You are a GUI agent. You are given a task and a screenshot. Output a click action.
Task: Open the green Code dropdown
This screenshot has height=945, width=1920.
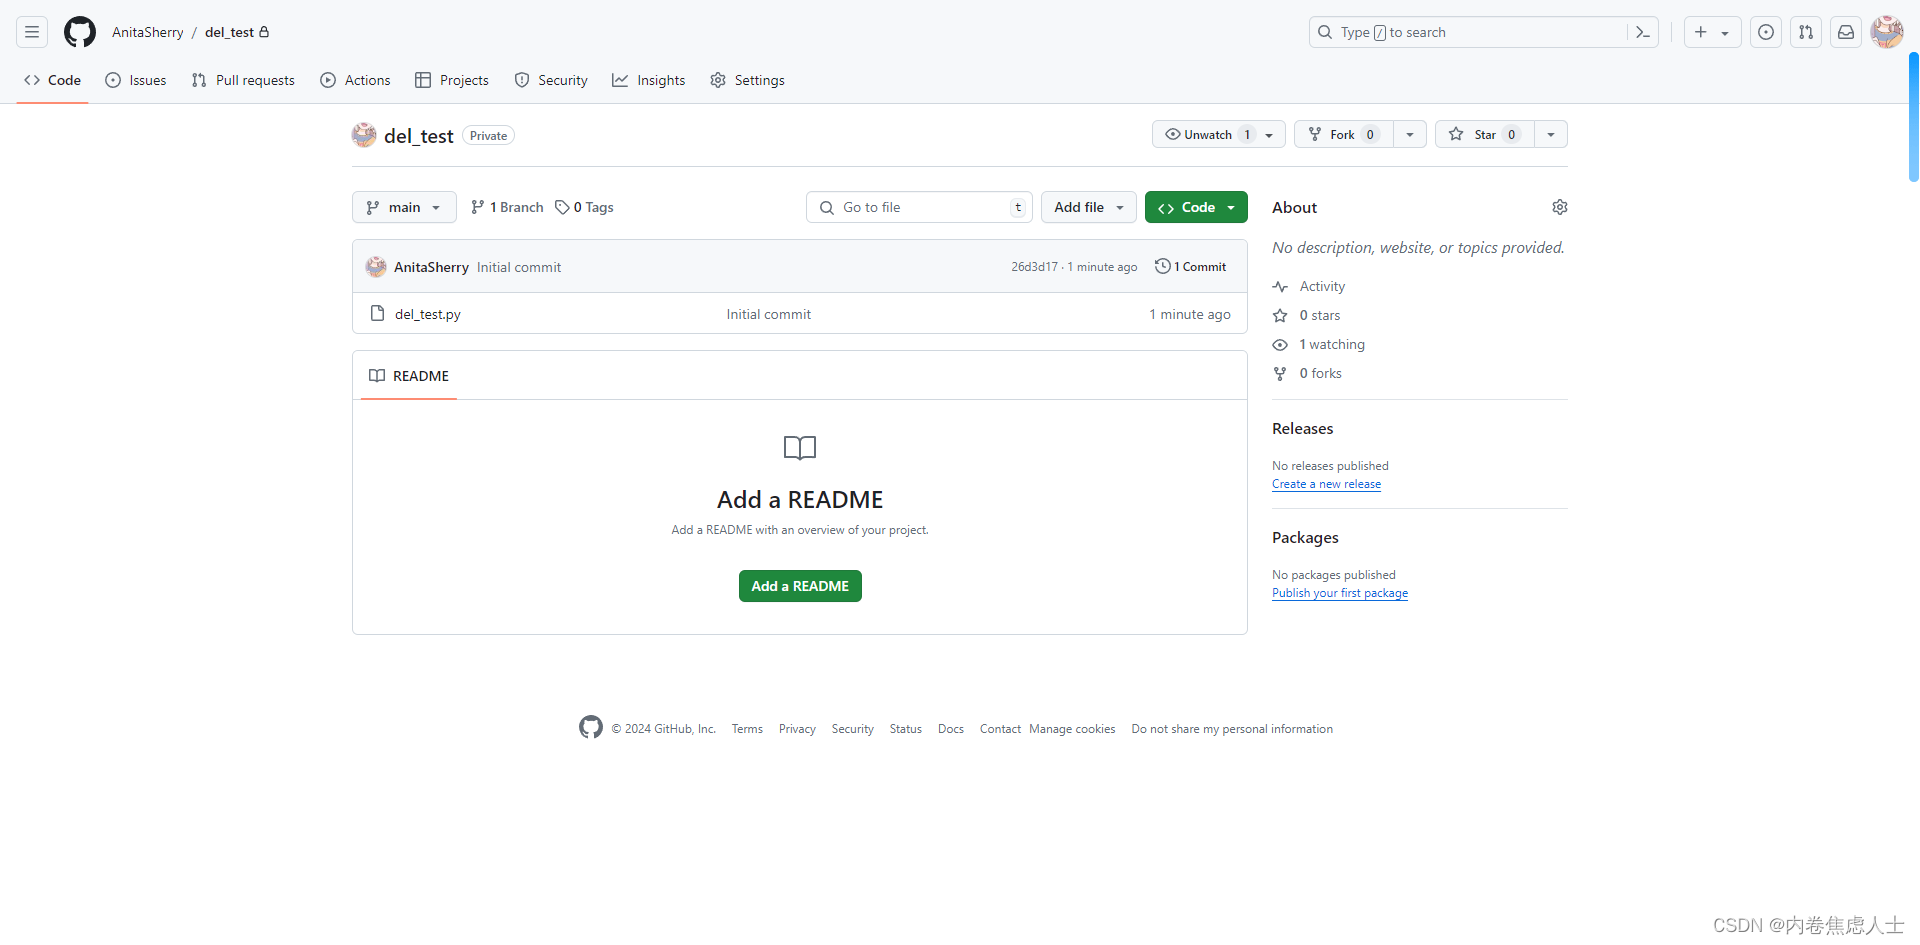(1196, 207)
